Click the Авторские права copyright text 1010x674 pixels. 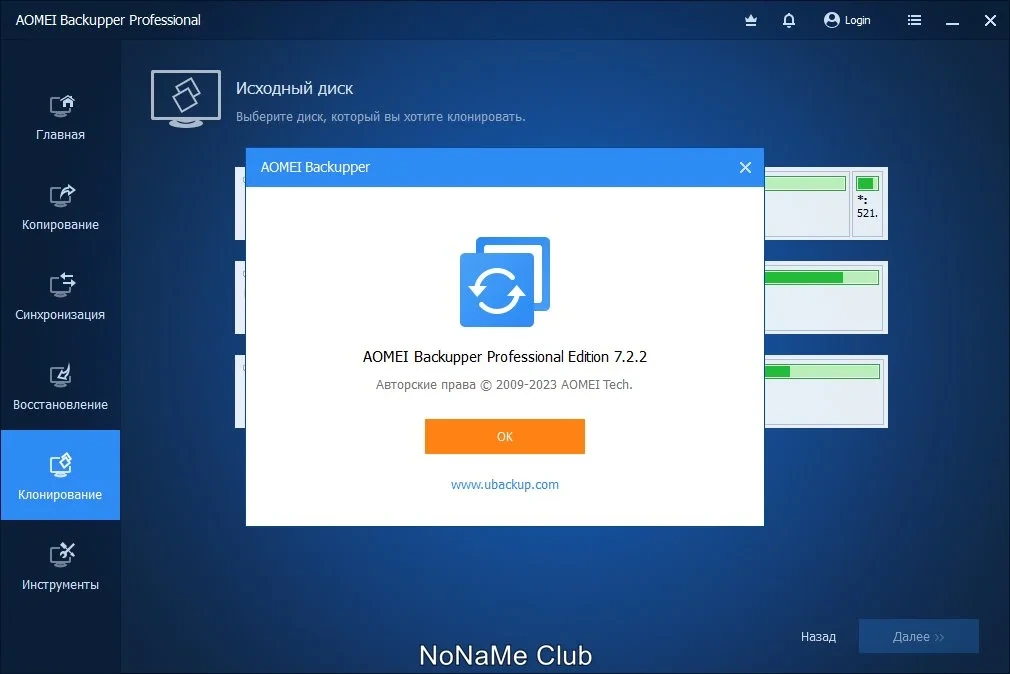[504, 385]
